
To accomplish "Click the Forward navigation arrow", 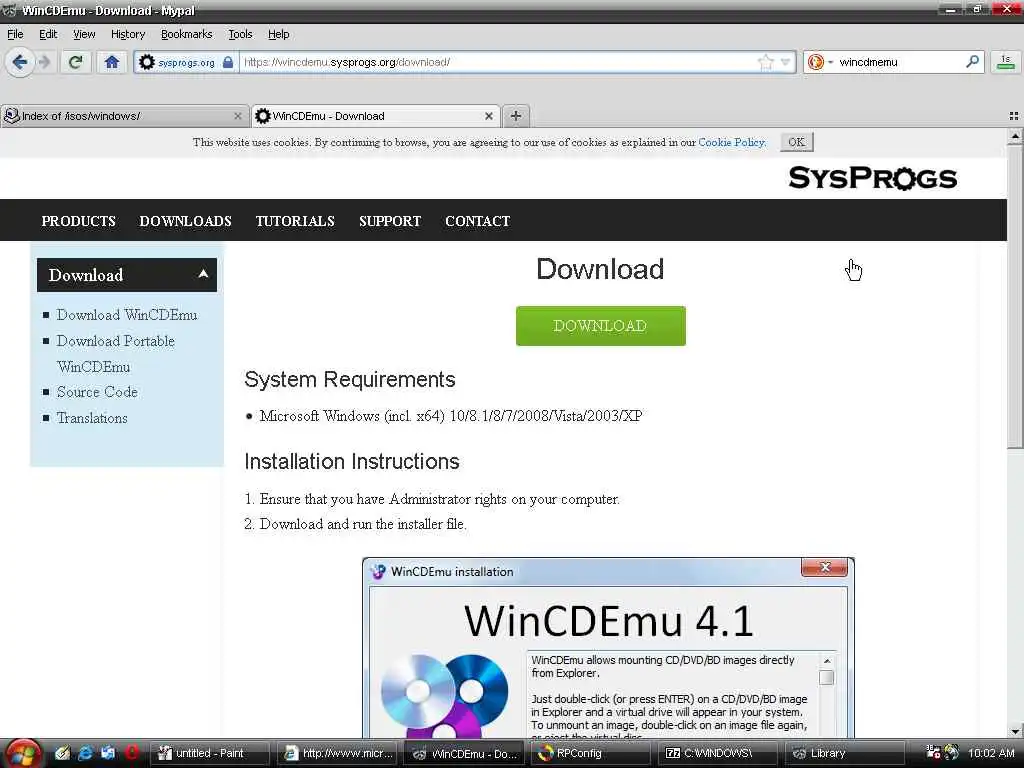I will click(x=44, y=63).
